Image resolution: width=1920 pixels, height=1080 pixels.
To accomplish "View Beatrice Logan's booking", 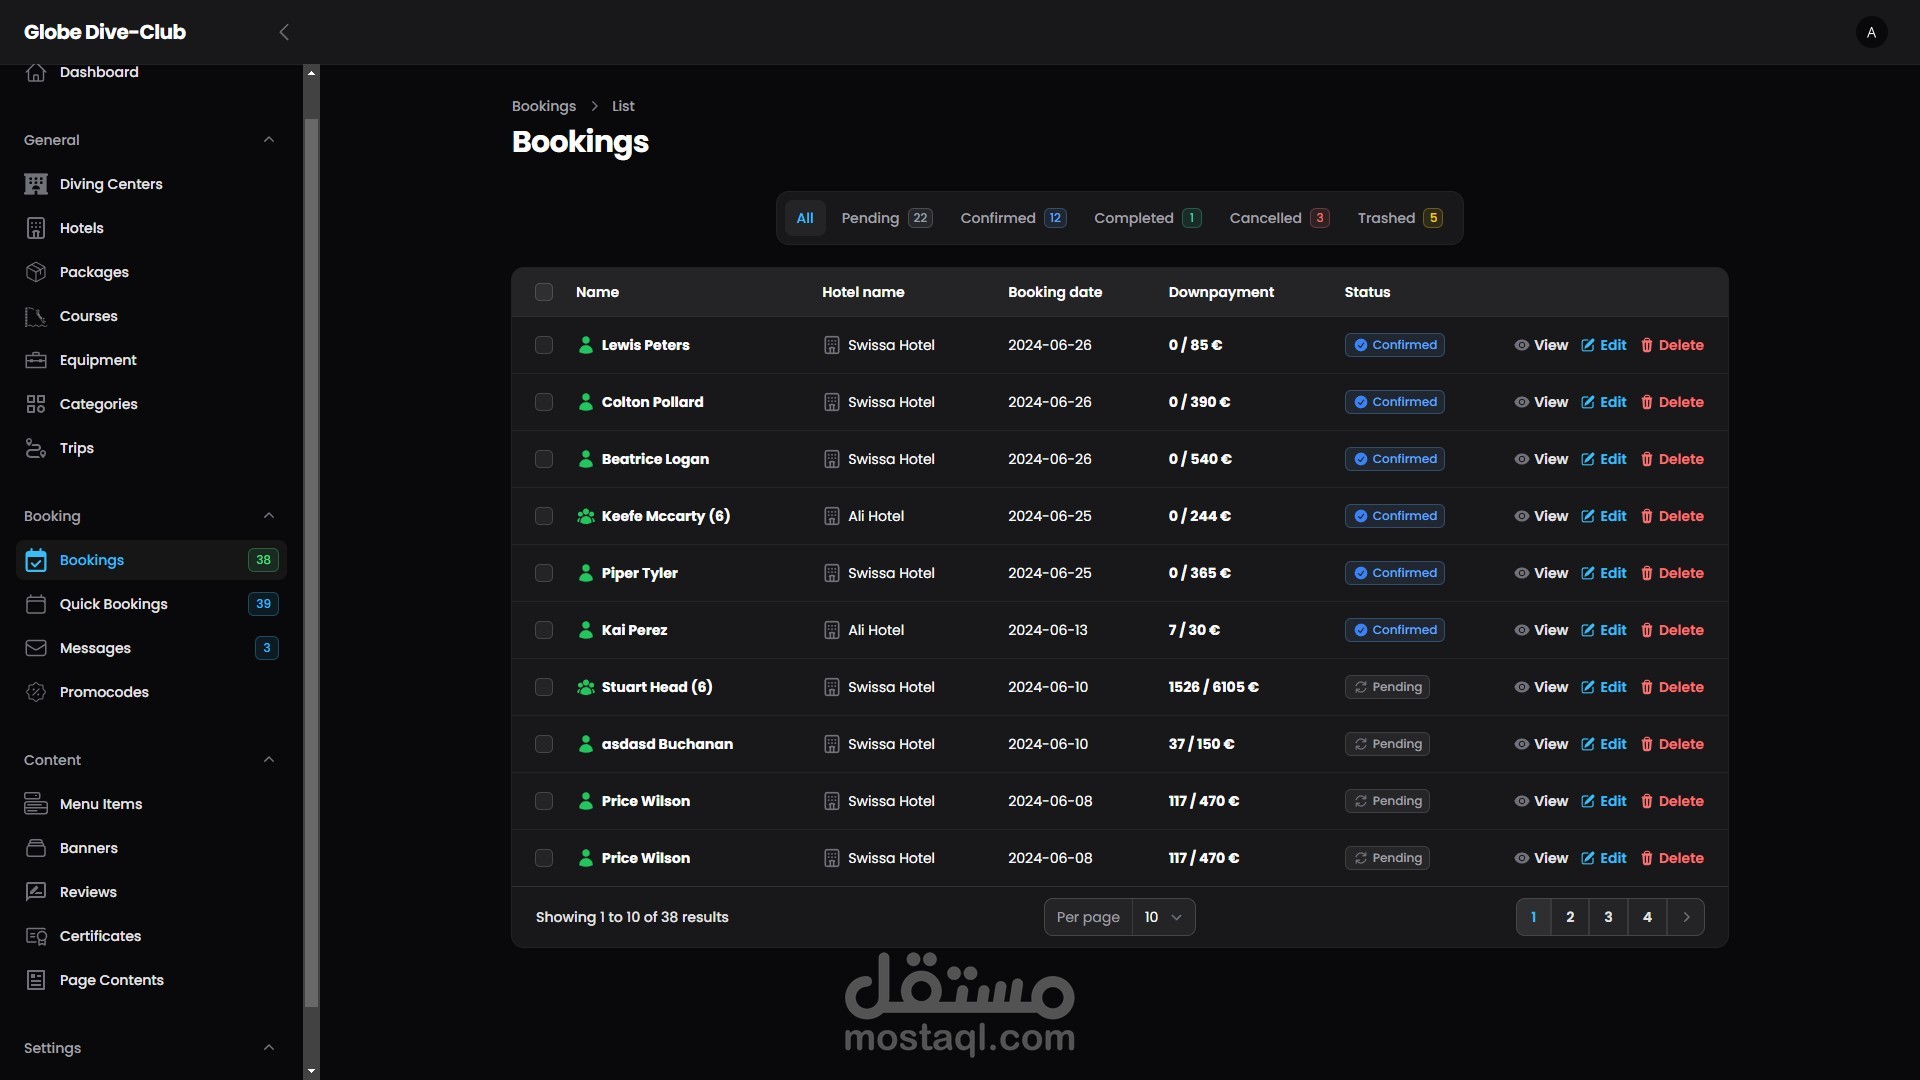I will 1541,459.
